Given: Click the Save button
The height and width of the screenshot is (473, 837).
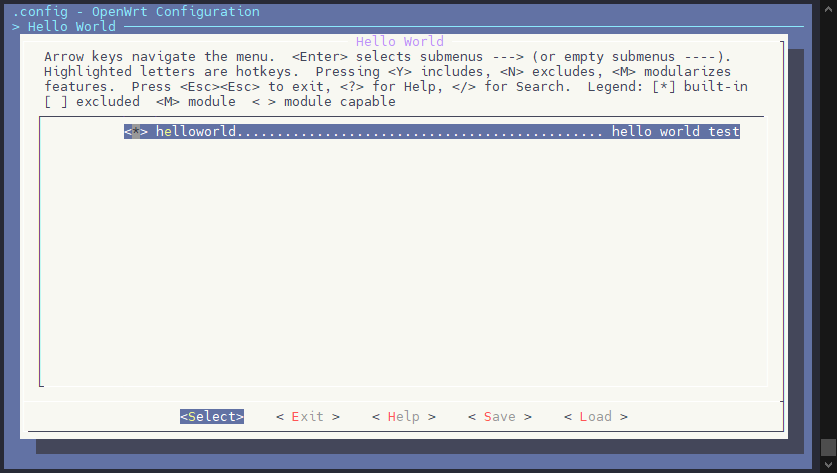Looking at the screenshot, I should (500, 416).
